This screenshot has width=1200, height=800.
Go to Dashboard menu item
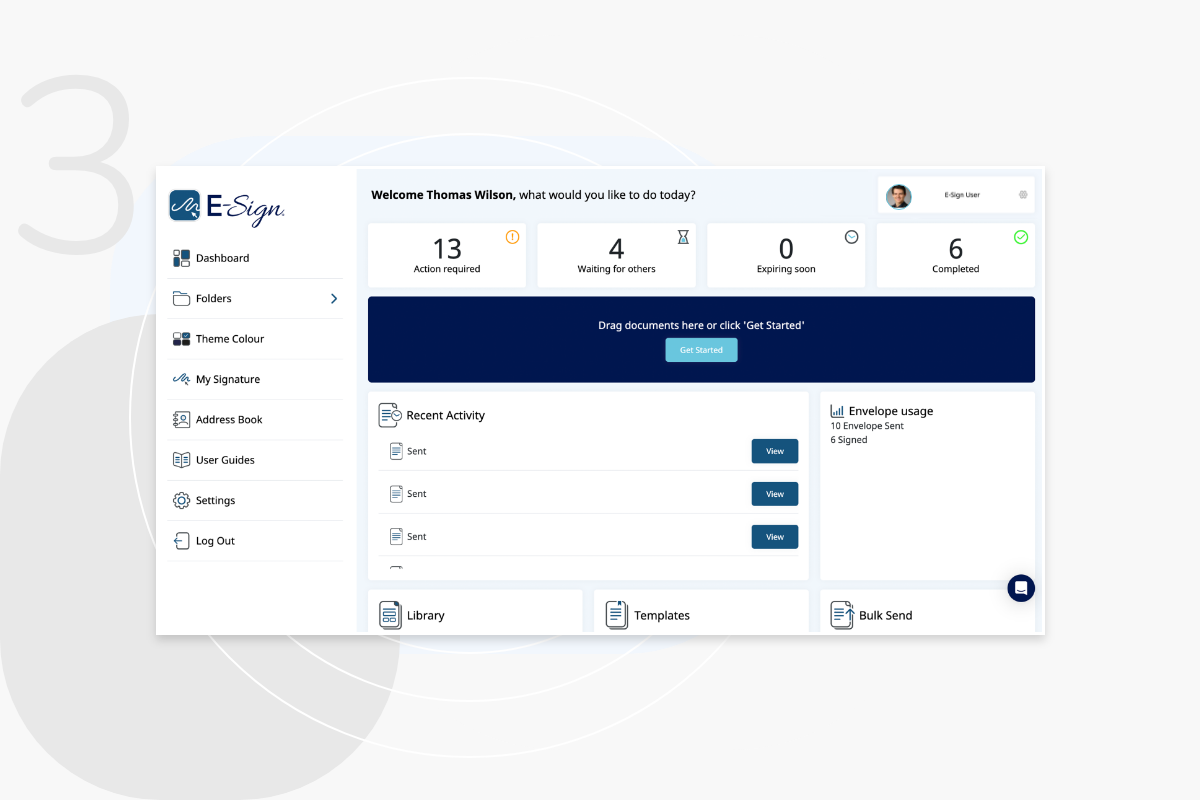click(255, 258)
